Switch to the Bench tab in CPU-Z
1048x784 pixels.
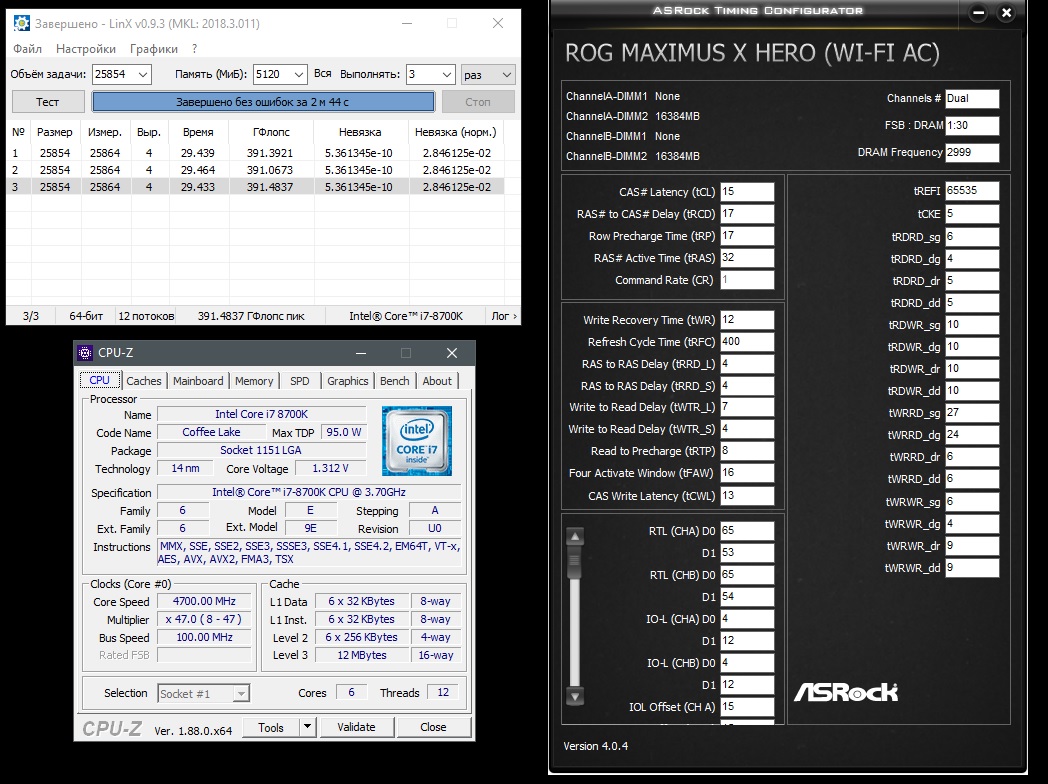[x=394, y=381]
